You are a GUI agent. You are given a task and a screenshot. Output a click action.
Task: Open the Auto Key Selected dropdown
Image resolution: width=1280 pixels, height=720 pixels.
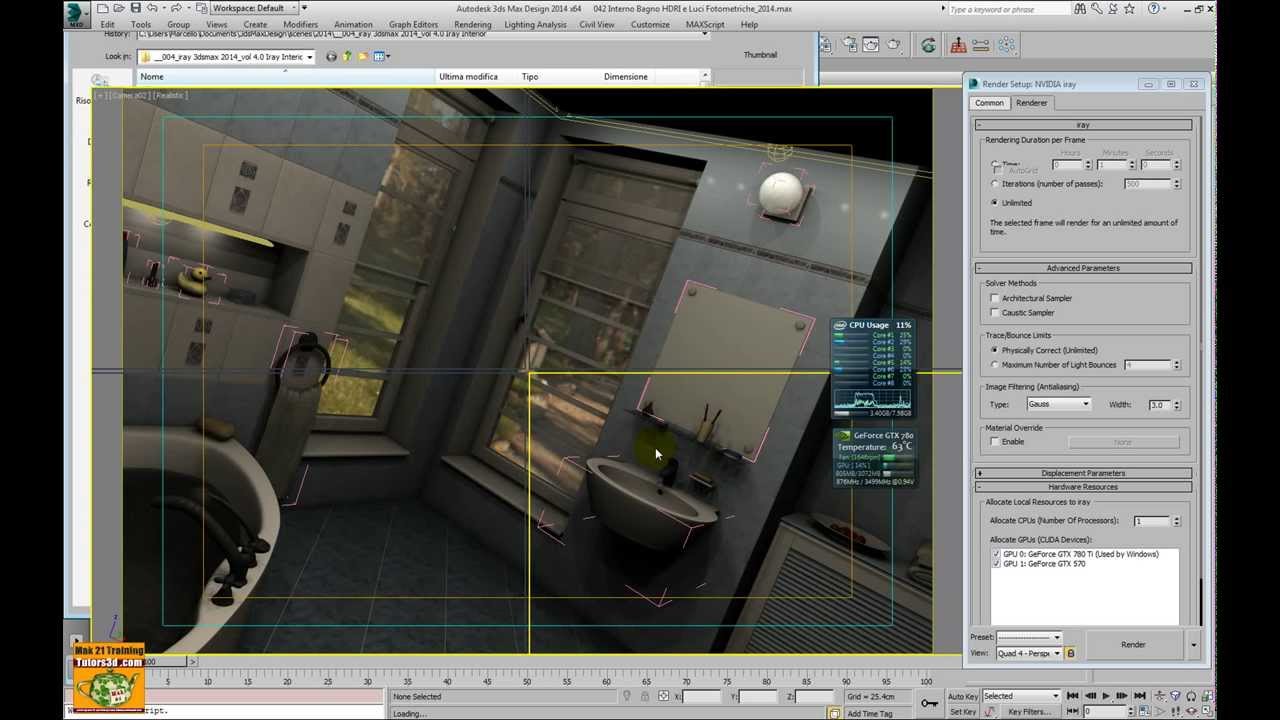pos(1021,696)
